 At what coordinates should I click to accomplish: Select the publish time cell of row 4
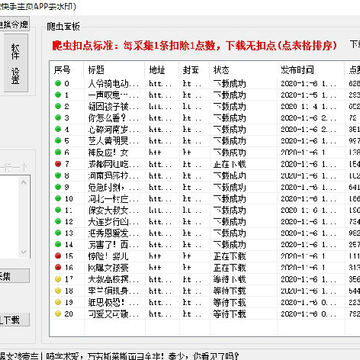pyautogui.click(x=309, y=129)
